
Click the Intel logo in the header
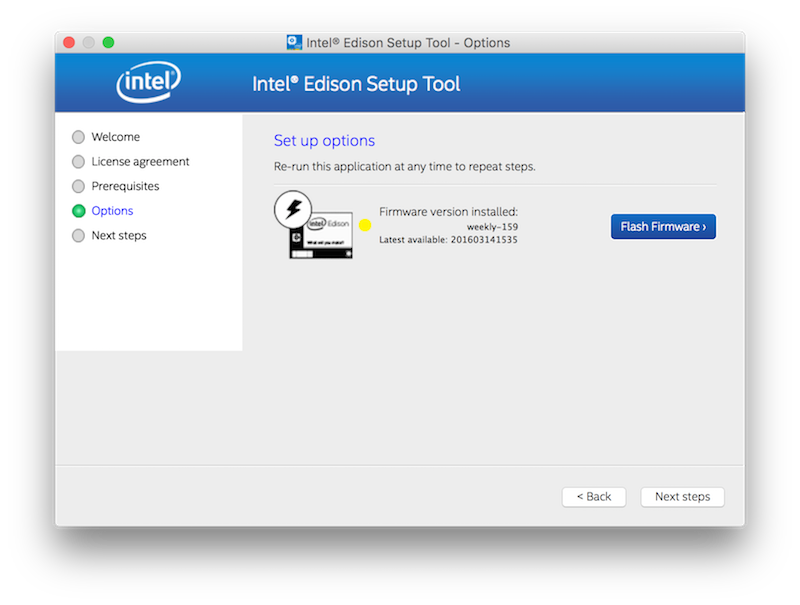click(x=148, y=83)
